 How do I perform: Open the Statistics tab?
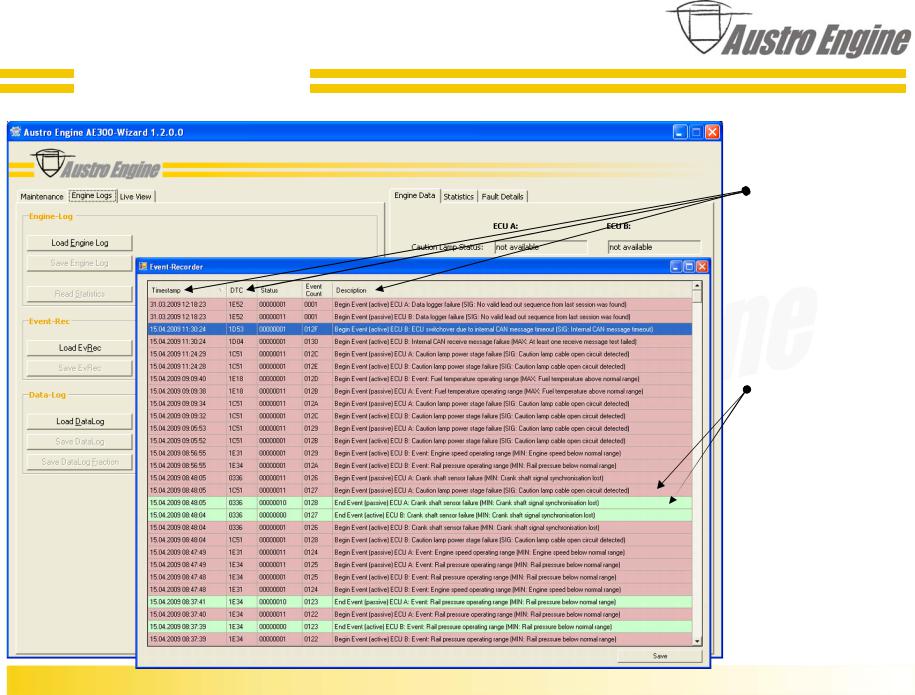459,197
